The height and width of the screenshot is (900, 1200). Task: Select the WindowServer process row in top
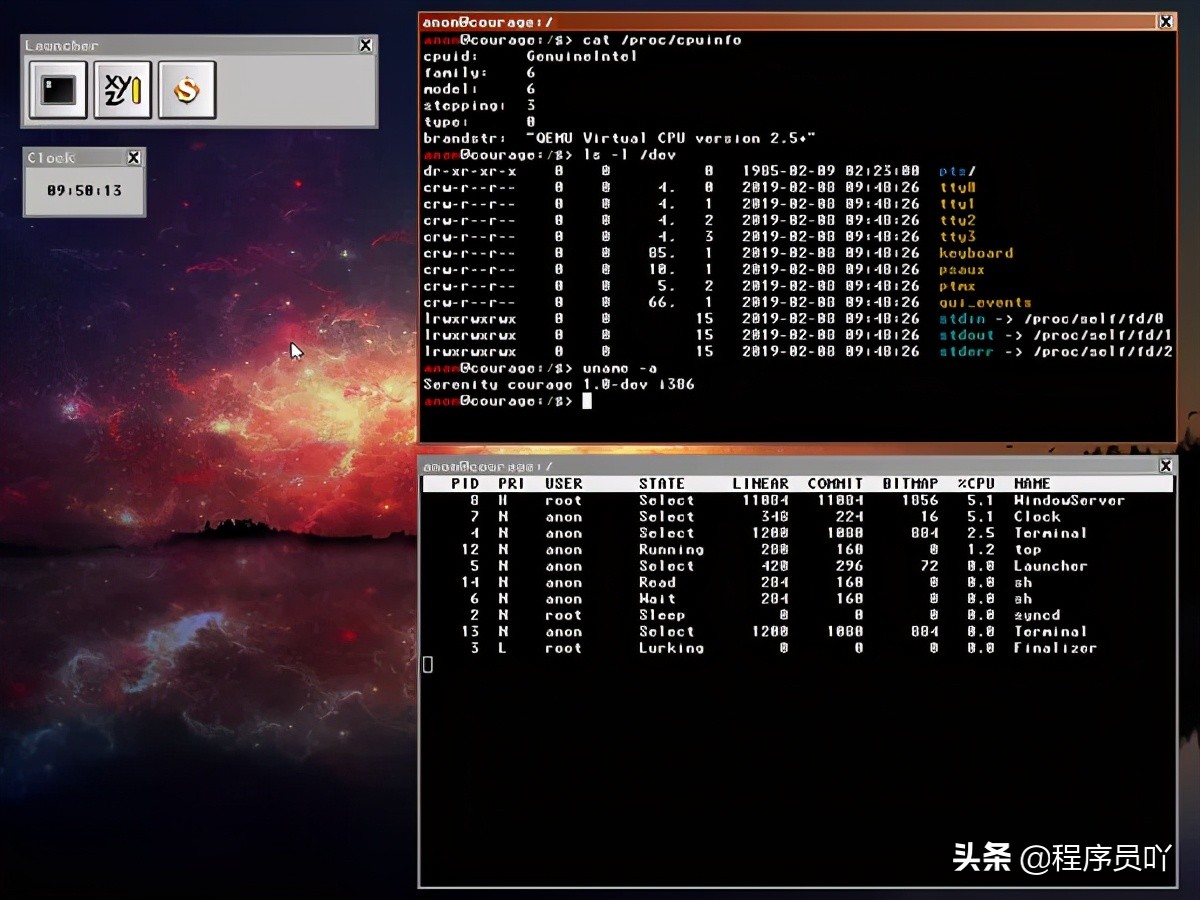click(1069, 500)
